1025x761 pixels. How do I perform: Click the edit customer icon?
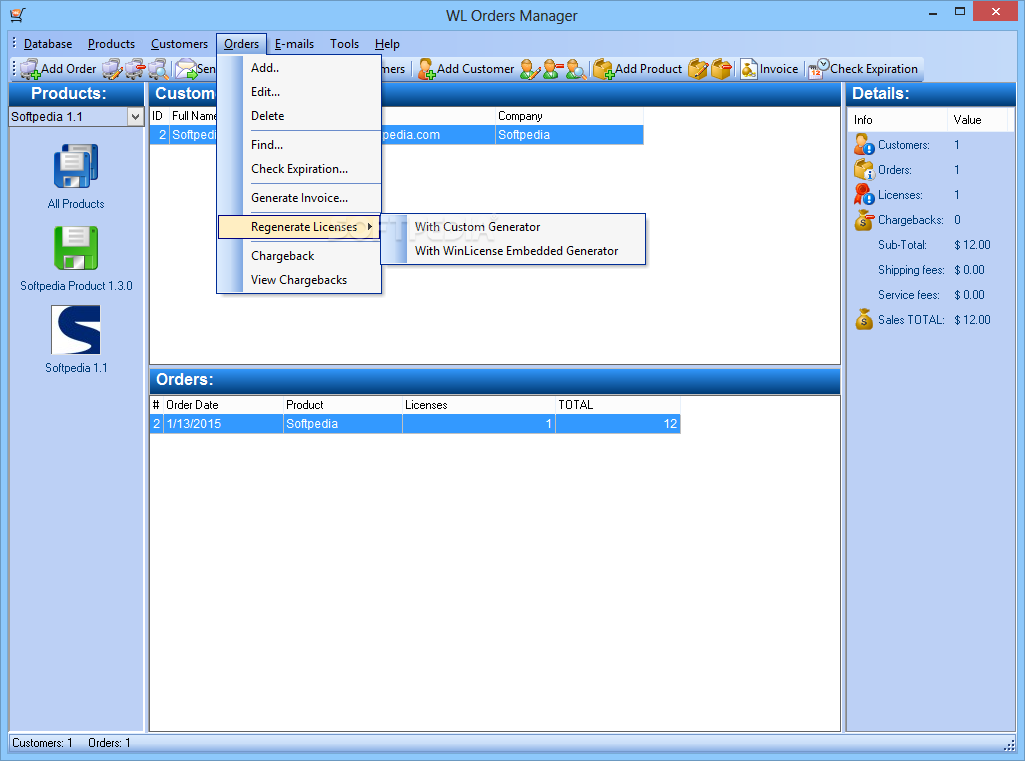click(530, 69)
